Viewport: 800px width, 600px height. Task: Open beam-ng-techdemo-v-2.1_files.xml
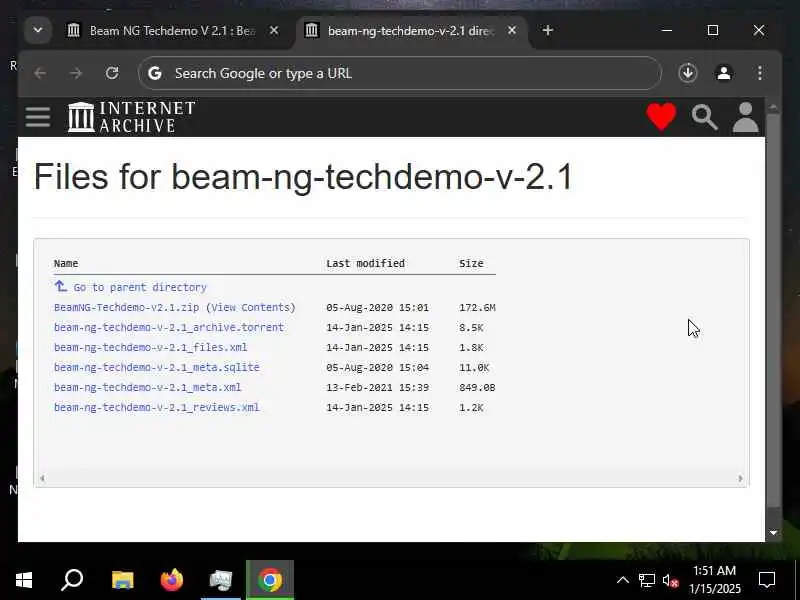click(151, 347)
